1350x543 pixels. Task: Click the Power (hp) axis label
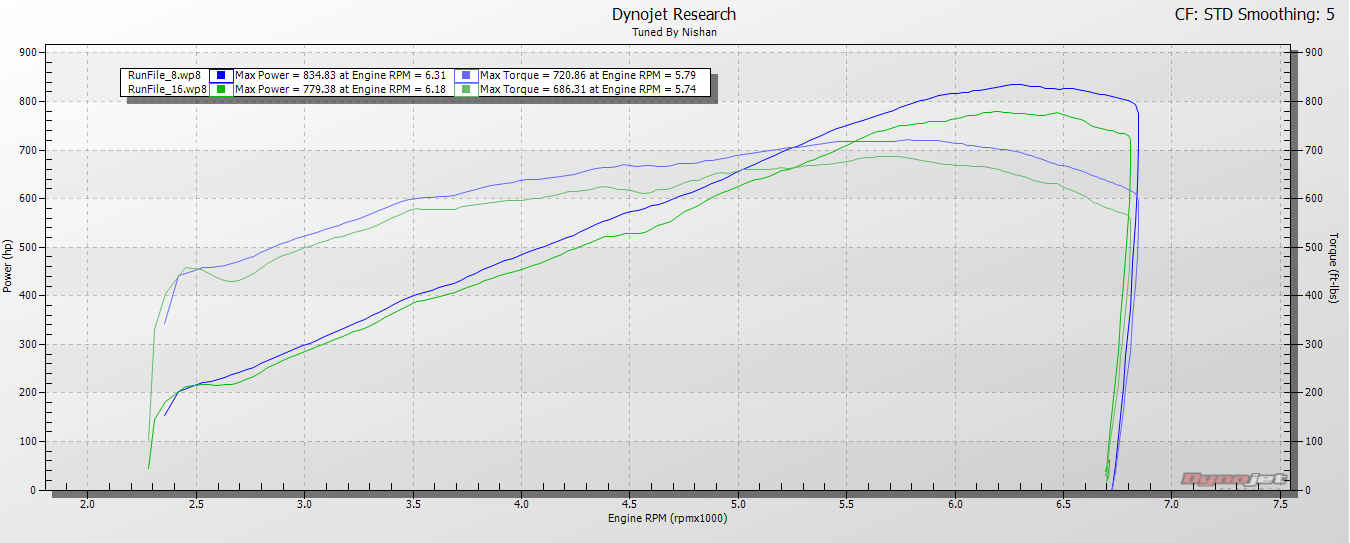[x=8, y=266]
